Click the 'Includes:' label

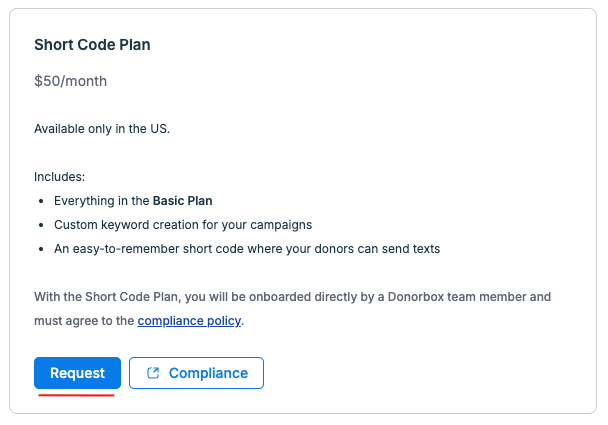59,177
